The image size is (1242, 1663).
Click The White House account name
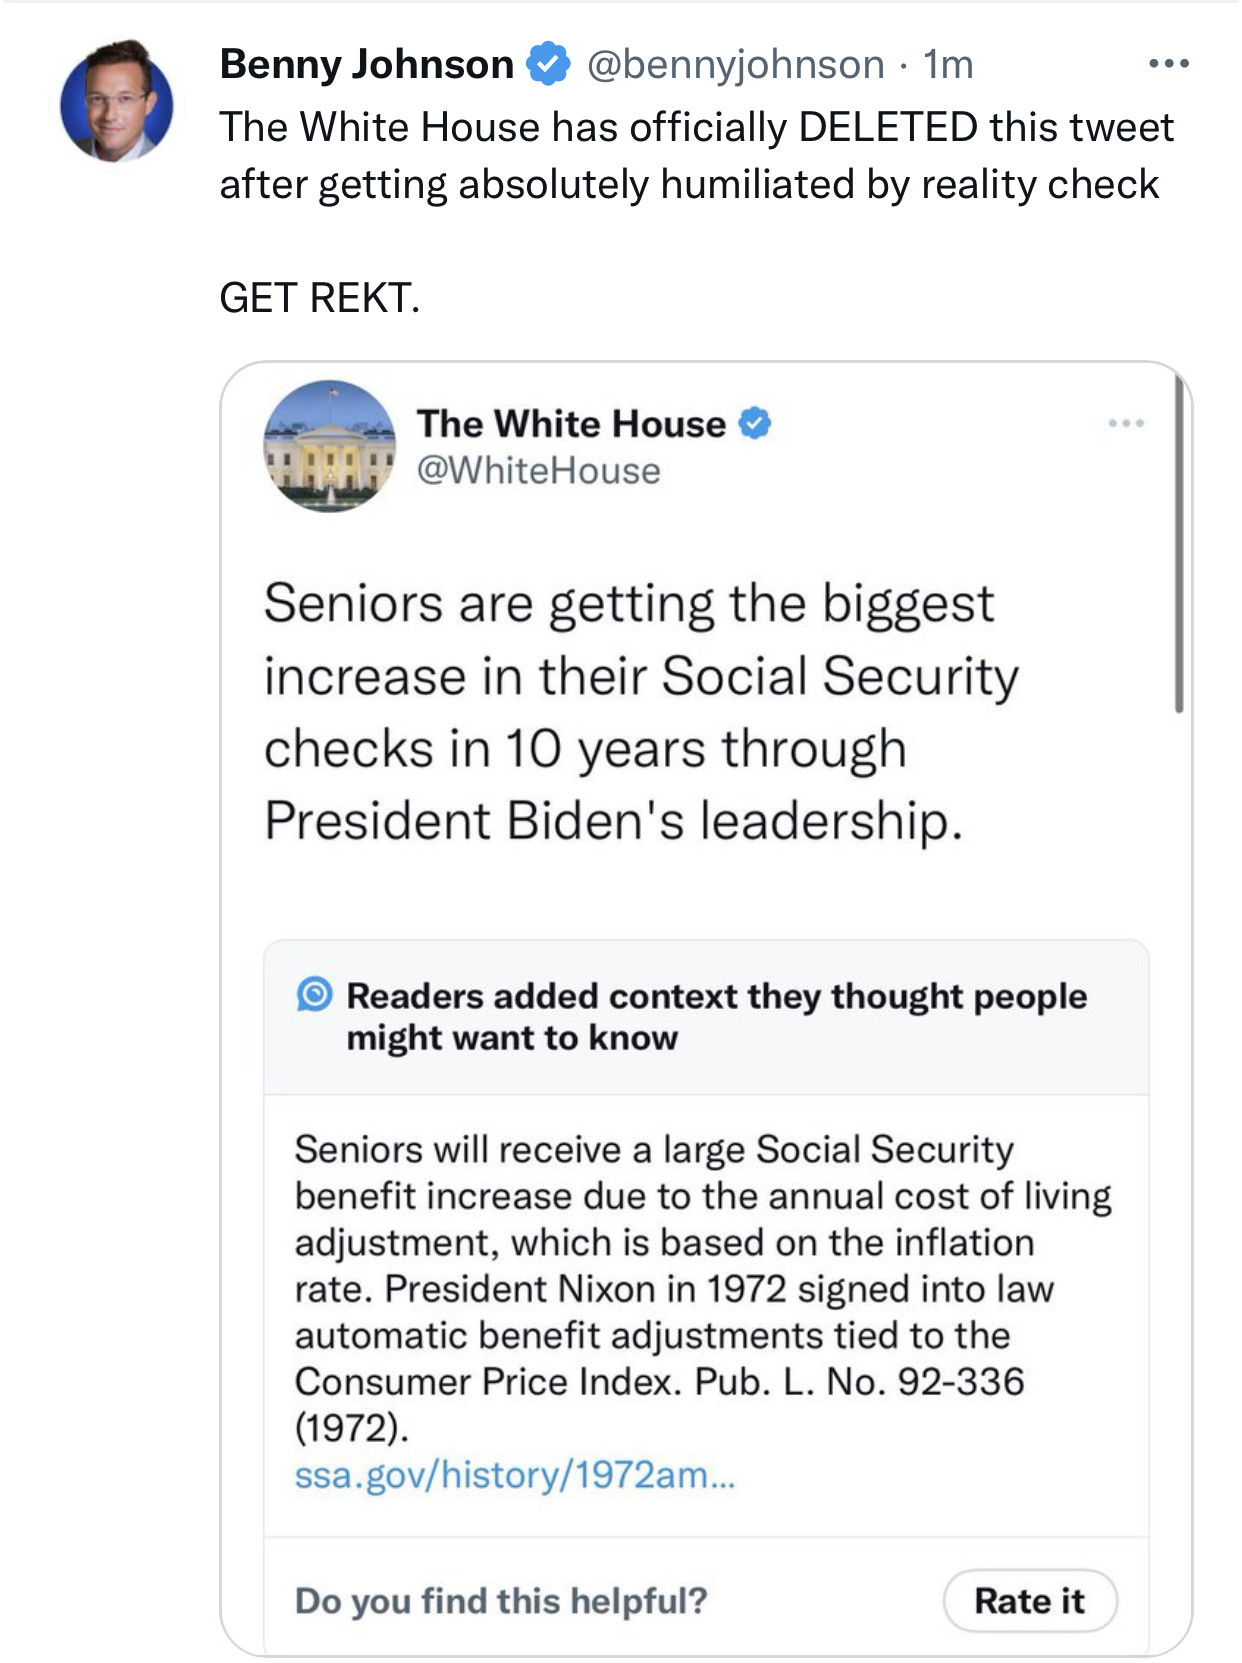(x=571, y=424)
